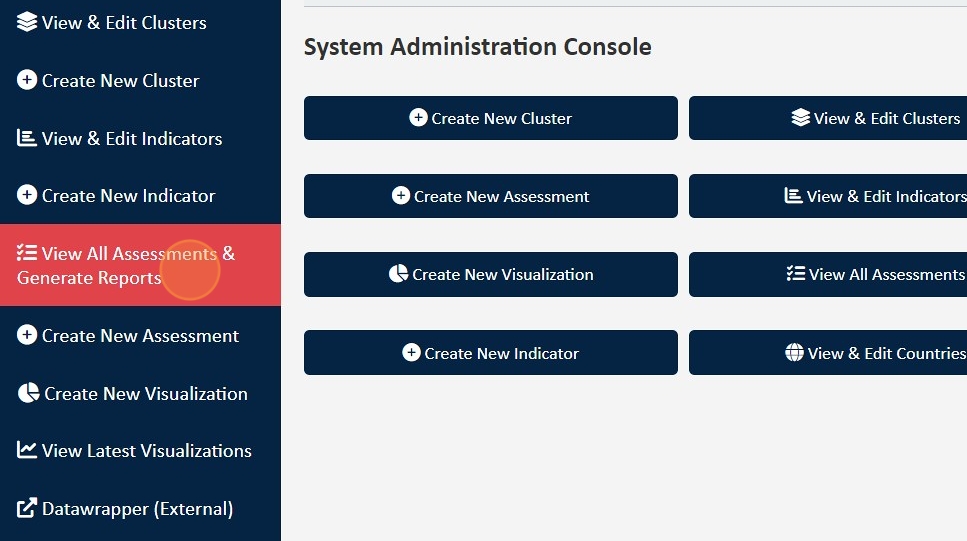Click the layers icon beside sidebar View & Edit Clusters
This screenshot has width=967, height=541.
(x=27, y=22)
